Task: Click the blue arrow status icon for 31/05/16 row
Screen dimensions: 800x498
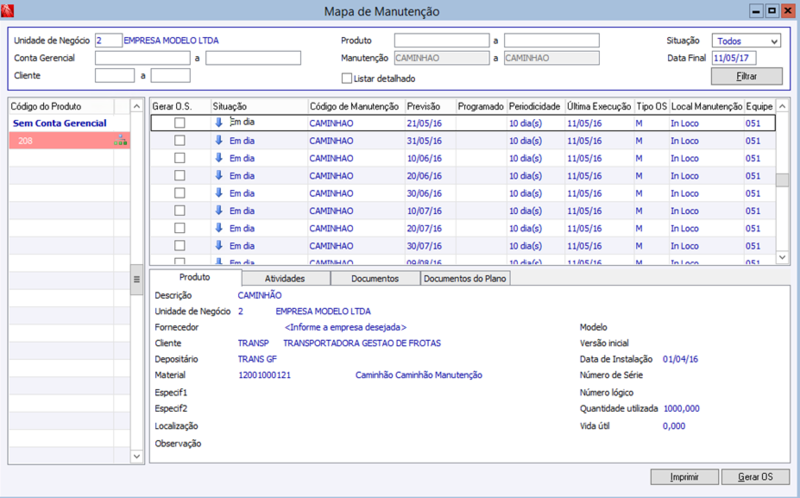Action: click(219, 140)
